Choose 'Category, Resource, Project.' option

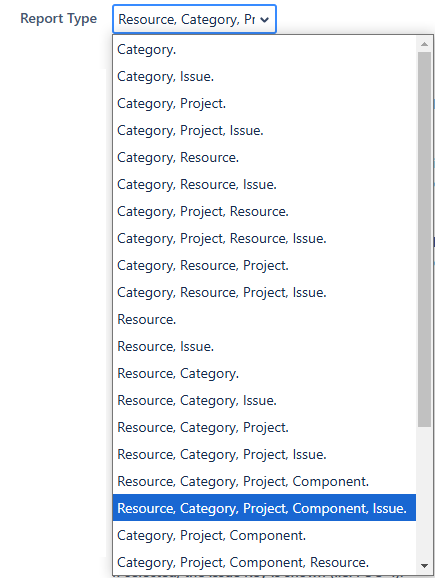[264, 265]
